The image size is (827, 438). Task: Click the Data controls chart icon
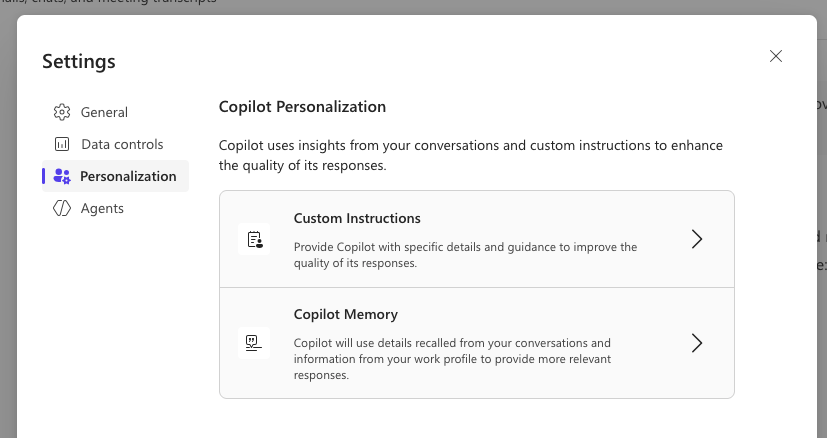click(62, 144)
